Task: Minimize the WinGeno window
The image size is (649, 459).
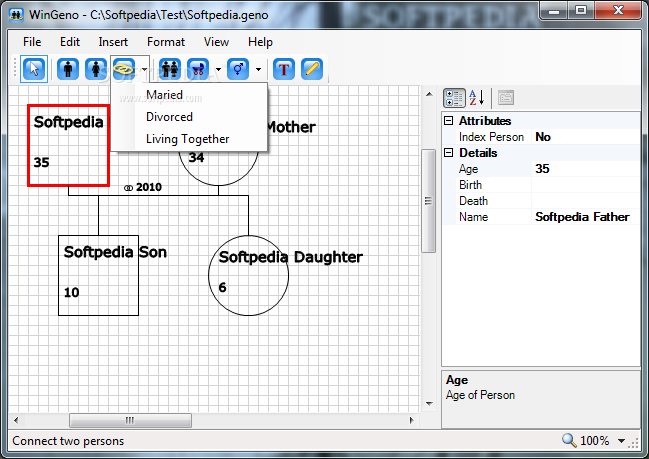Action: point(554,10)
